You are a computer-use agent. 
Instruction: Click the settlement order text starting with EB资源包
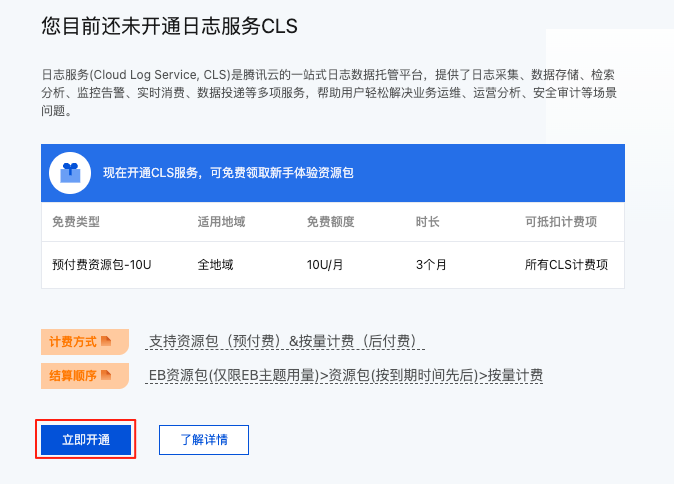(x=345, y=375)
